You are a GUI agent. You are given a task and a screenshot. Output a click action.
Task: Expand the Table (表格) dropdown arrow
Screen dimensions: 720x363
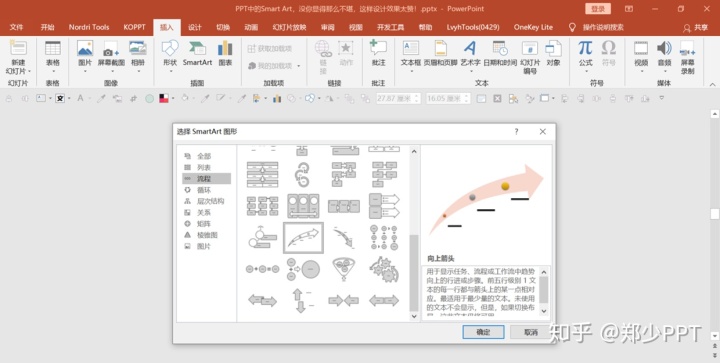53,71
